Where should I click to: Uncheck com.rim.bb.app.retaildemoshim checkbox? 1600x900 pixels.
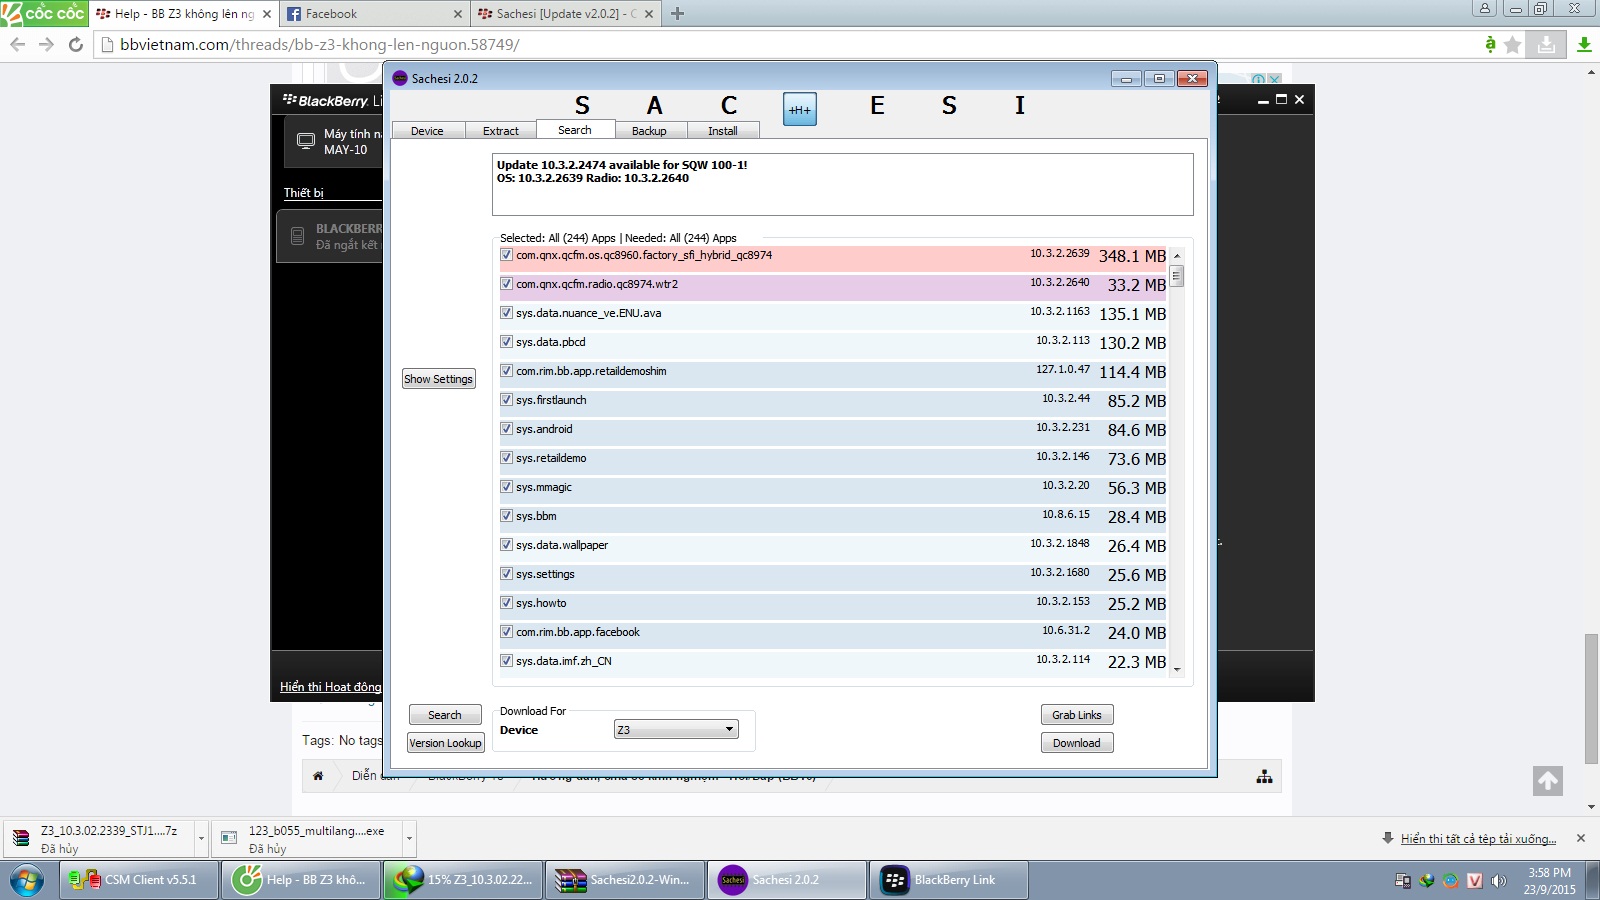pos(506,371)
